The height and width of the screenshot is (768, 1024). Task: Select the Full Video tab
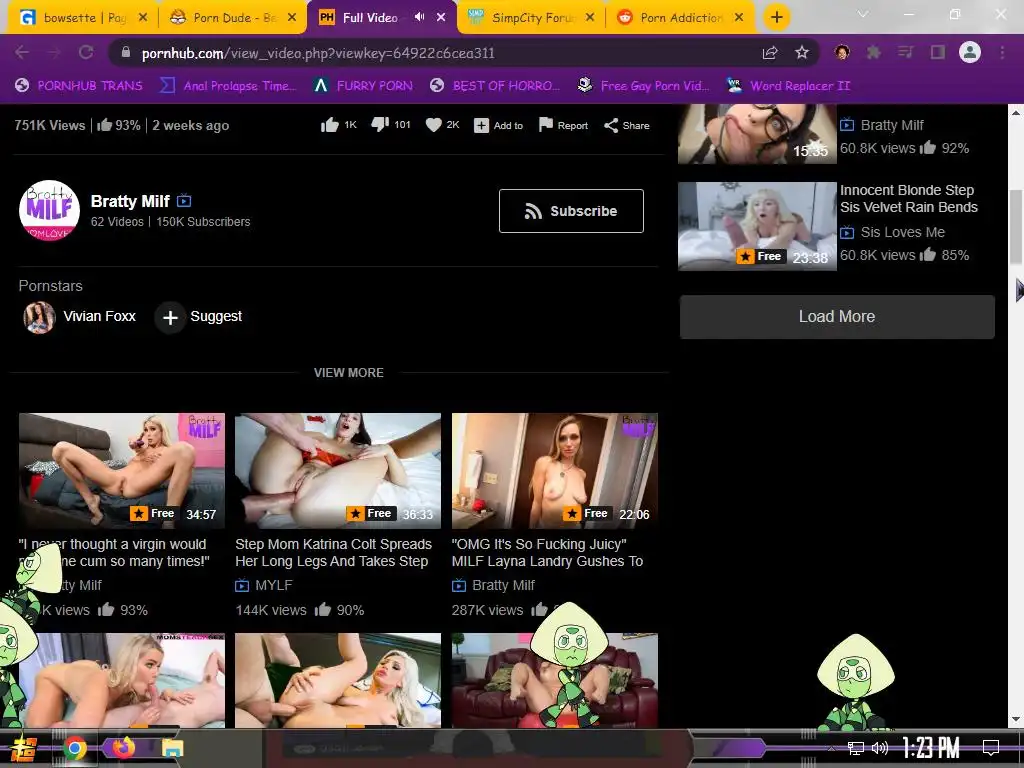(x=381, y=18)
